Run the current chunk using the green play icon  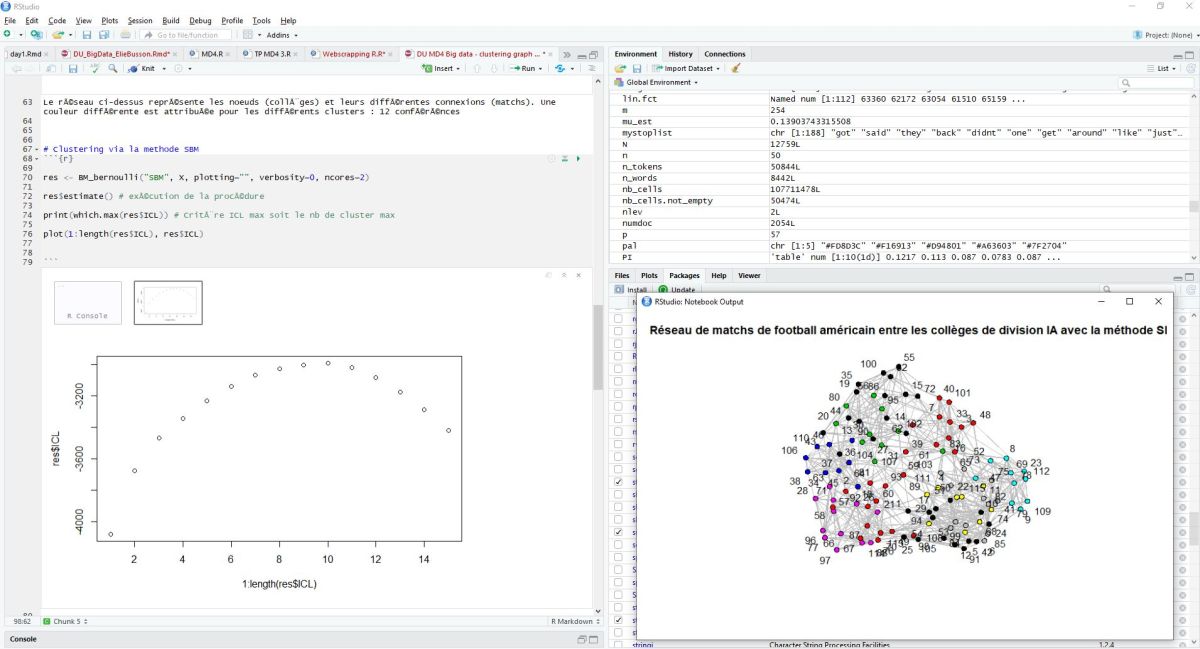pos(577,159)
